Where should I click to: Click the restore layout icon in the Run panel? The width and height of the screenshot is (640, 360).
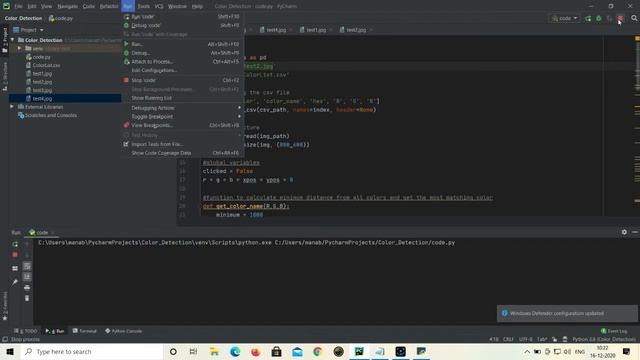pos(15,268)
